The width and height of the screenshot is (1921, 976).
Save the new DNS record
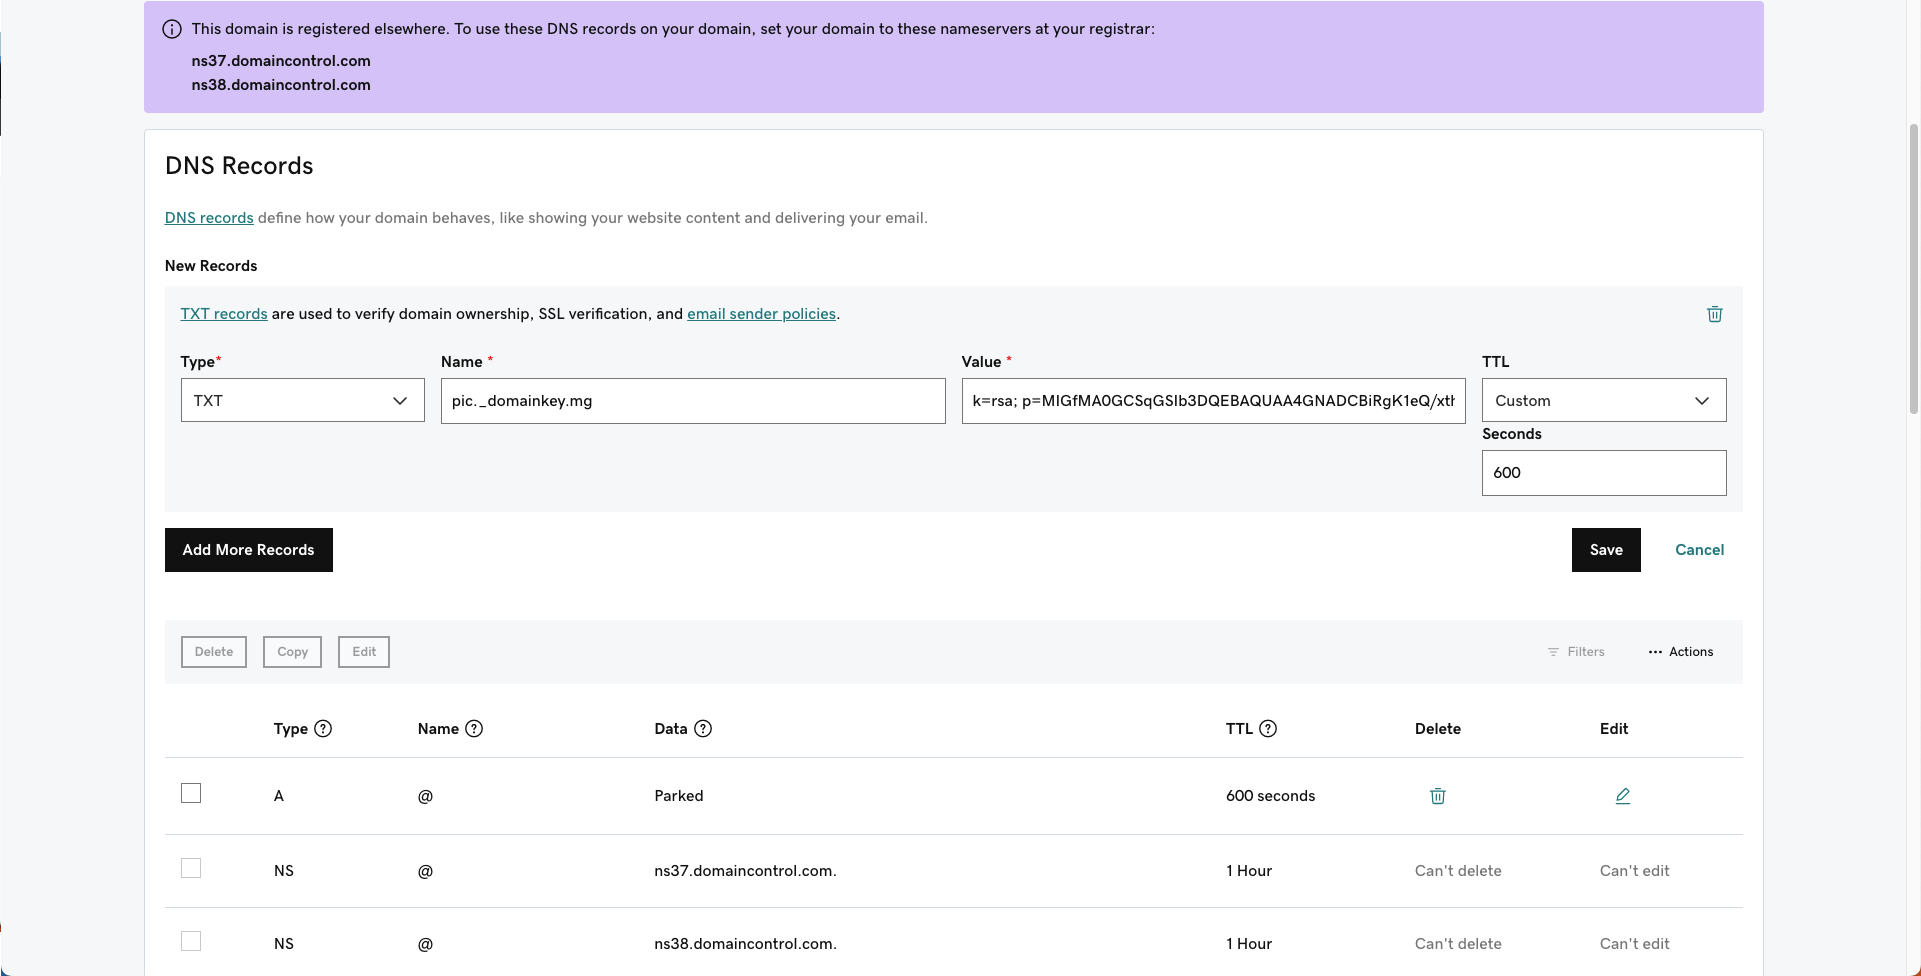[x=1605, y=550]
